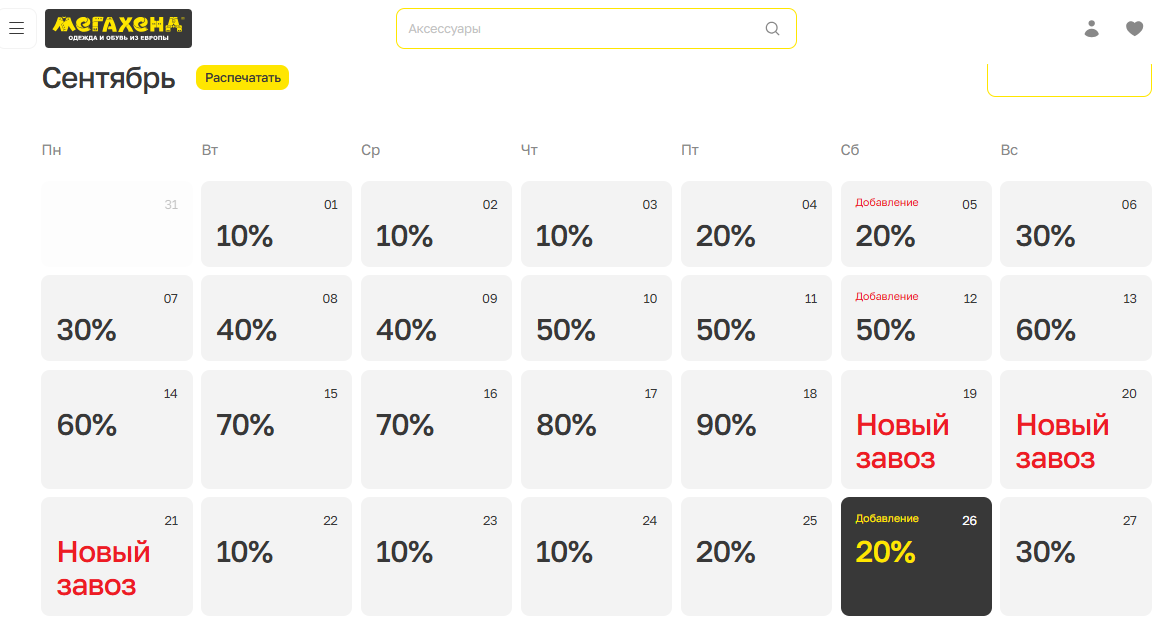Open the user profile icon
This screenshot has height=621, width=1161.
tap(1091, 29)
